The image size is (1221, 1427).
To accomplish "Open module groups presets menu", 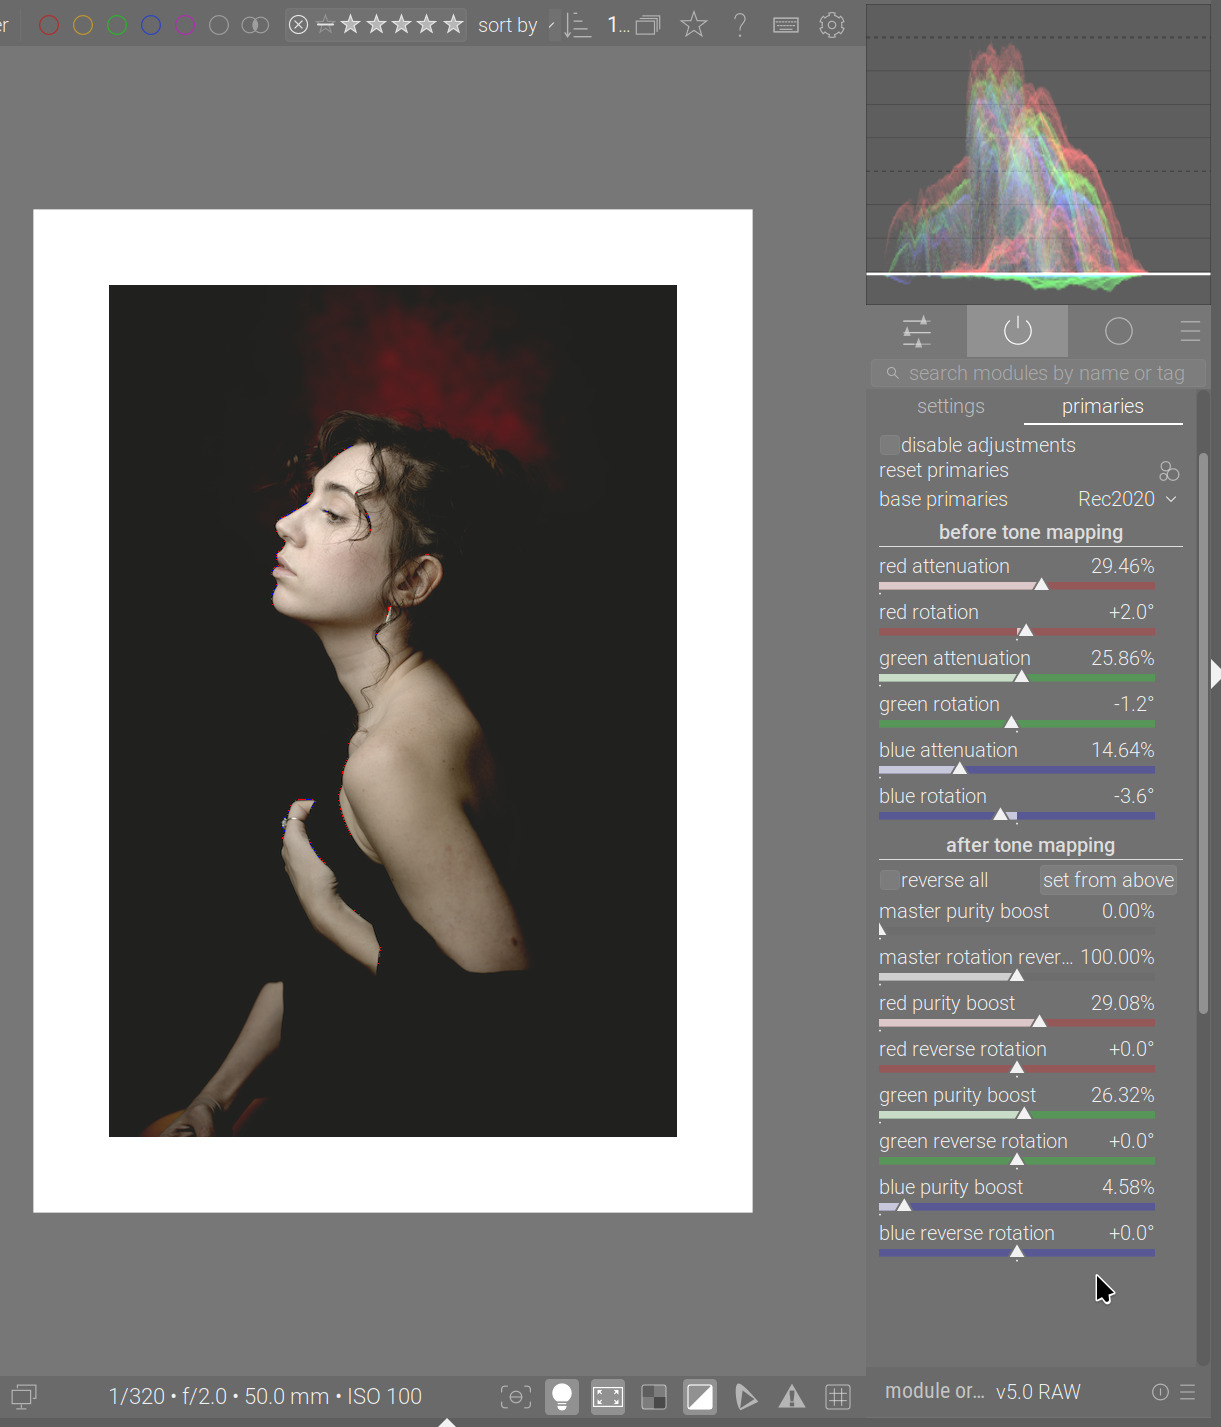I will (x=1190, y=331).
